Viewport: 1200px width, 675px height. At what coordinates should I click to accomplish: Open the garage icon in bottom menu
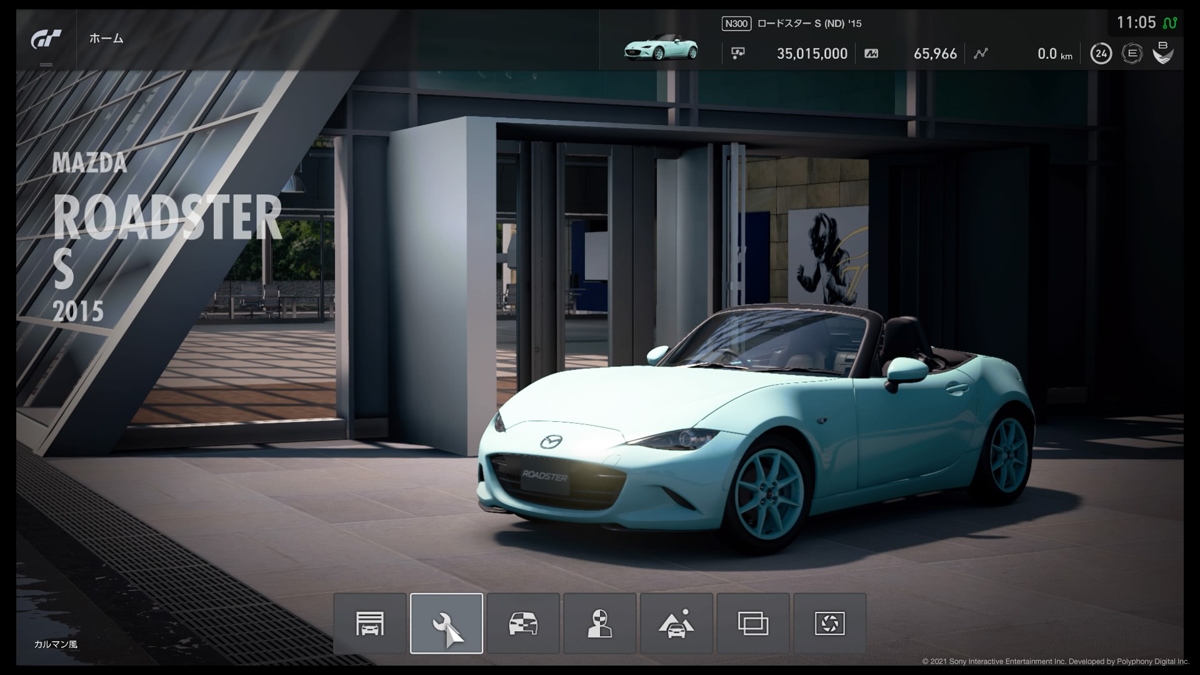point(370,623)
